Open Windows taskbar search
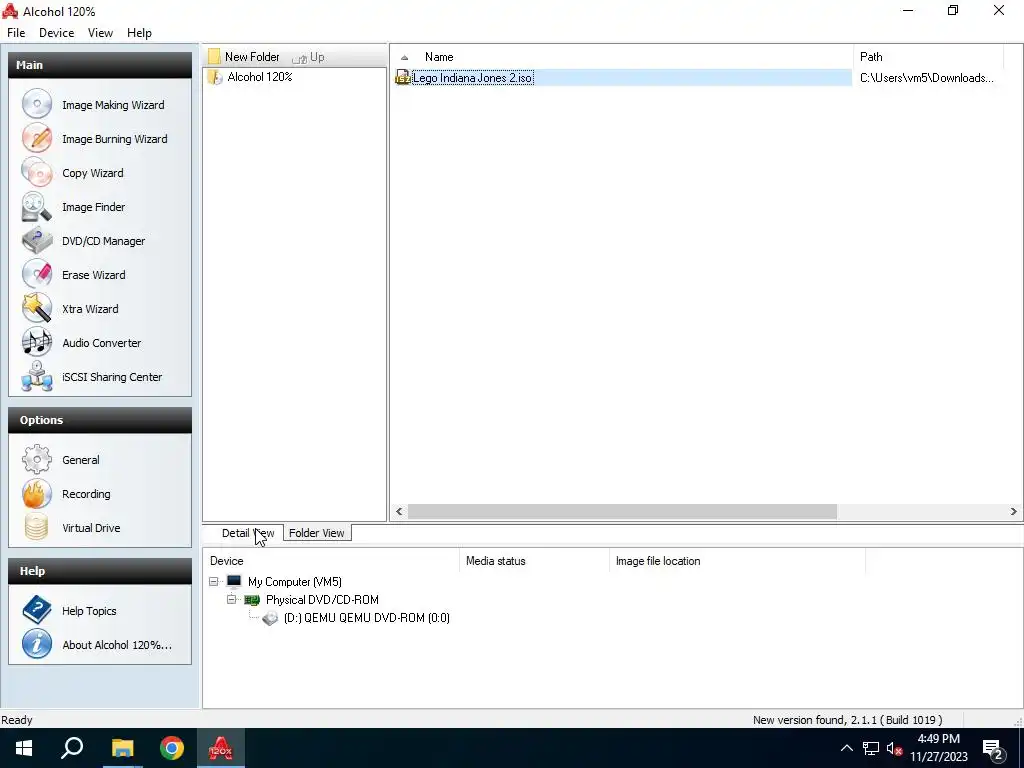This screenshot has height=768, width=1024. [x=72, y=748]
